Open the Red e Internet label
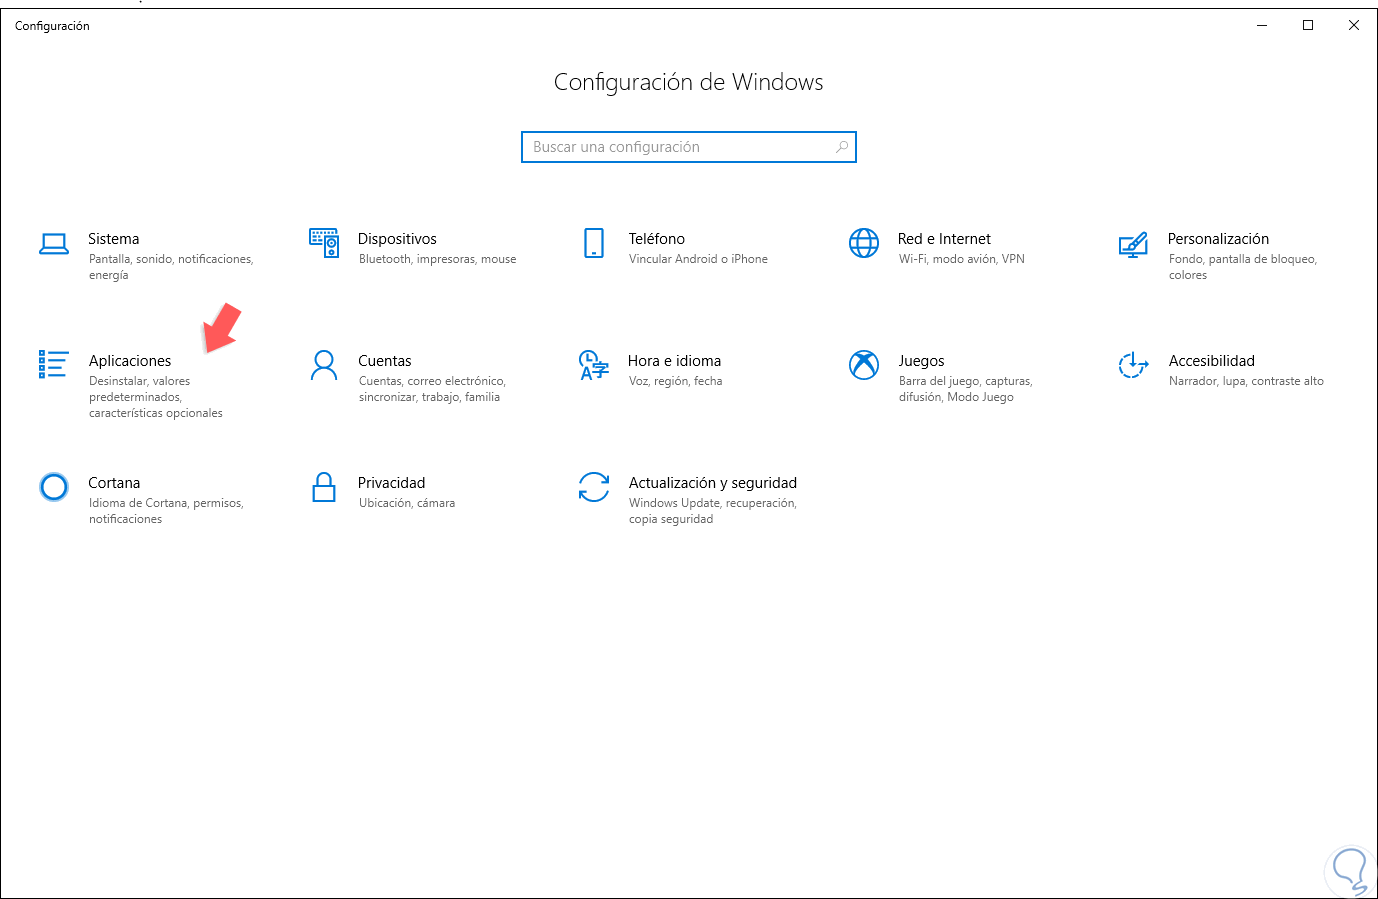Screen dimensions: 1378x899 pos(944,239)
